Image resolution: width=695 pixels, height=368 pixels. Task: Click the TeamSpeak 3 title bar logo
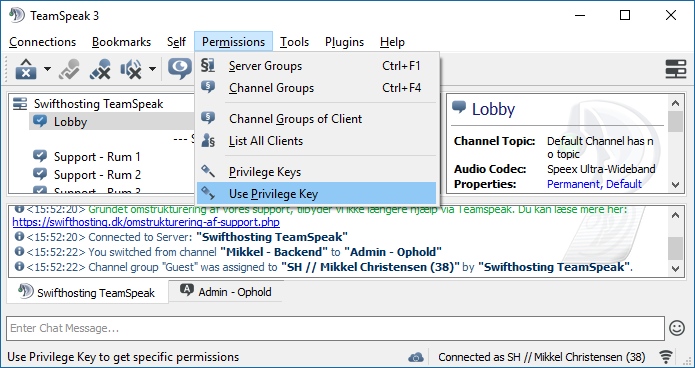click(17, 16)
